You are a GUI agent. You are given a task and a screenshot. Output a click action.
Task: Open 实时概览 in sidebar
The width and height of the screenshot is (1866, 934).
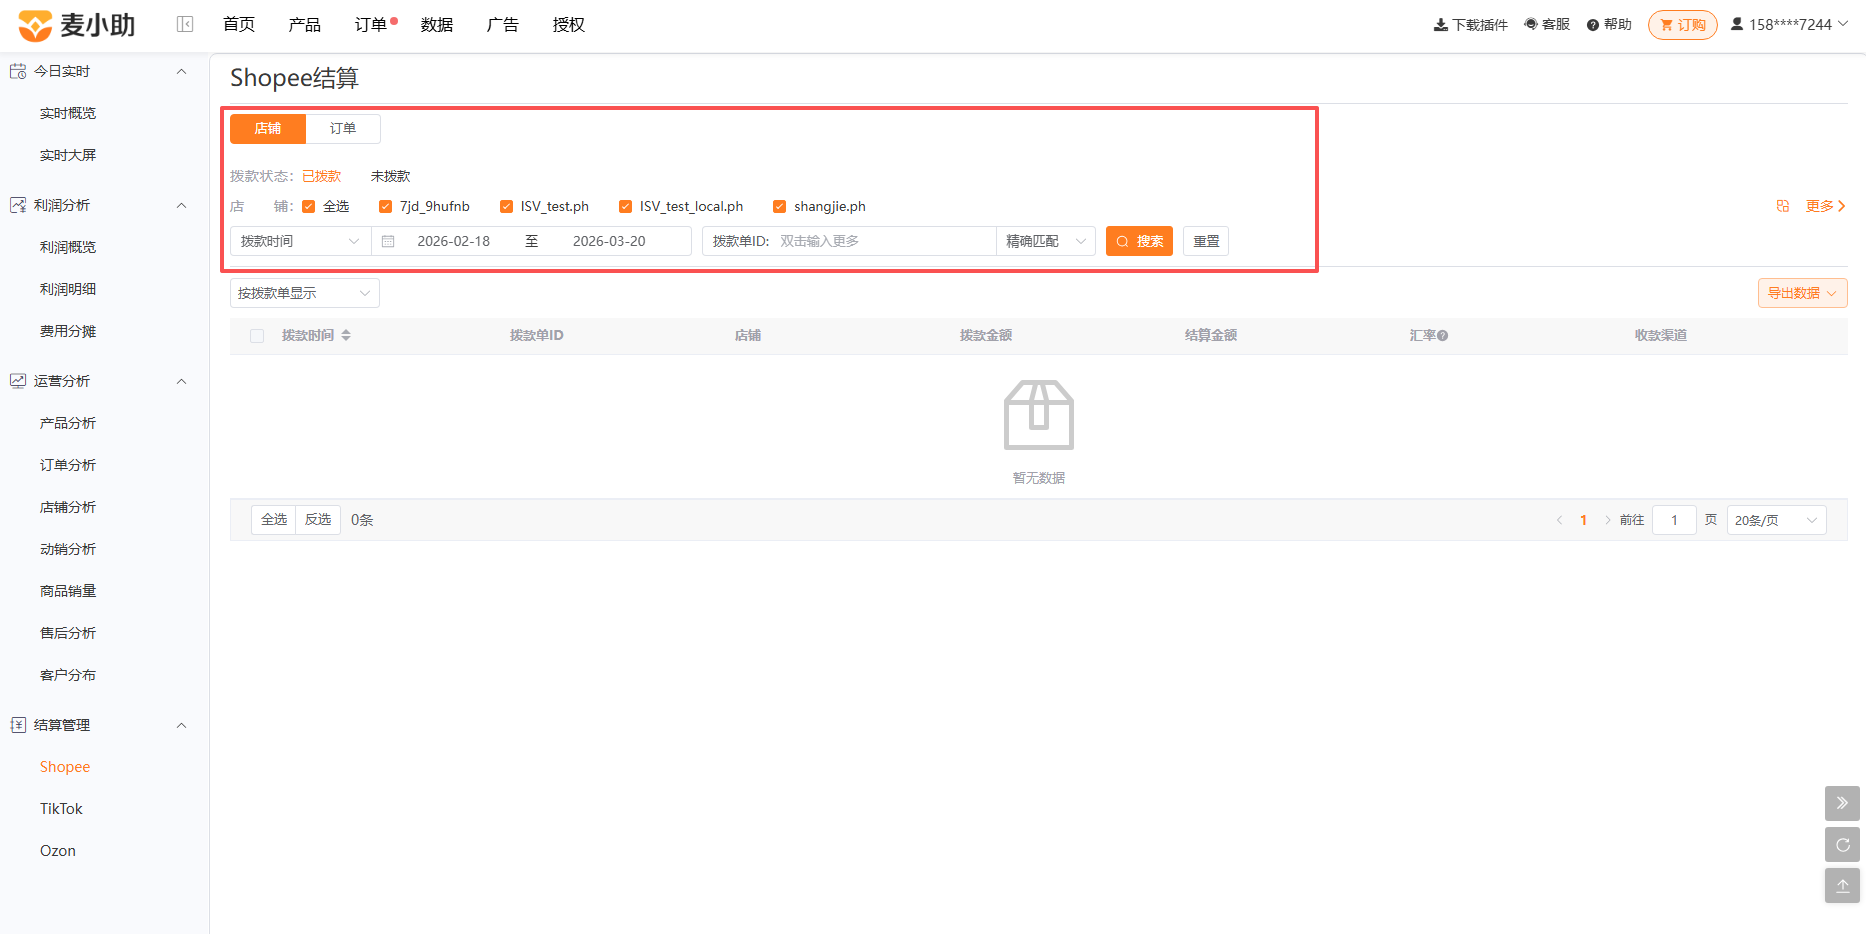tap(68, 113)
